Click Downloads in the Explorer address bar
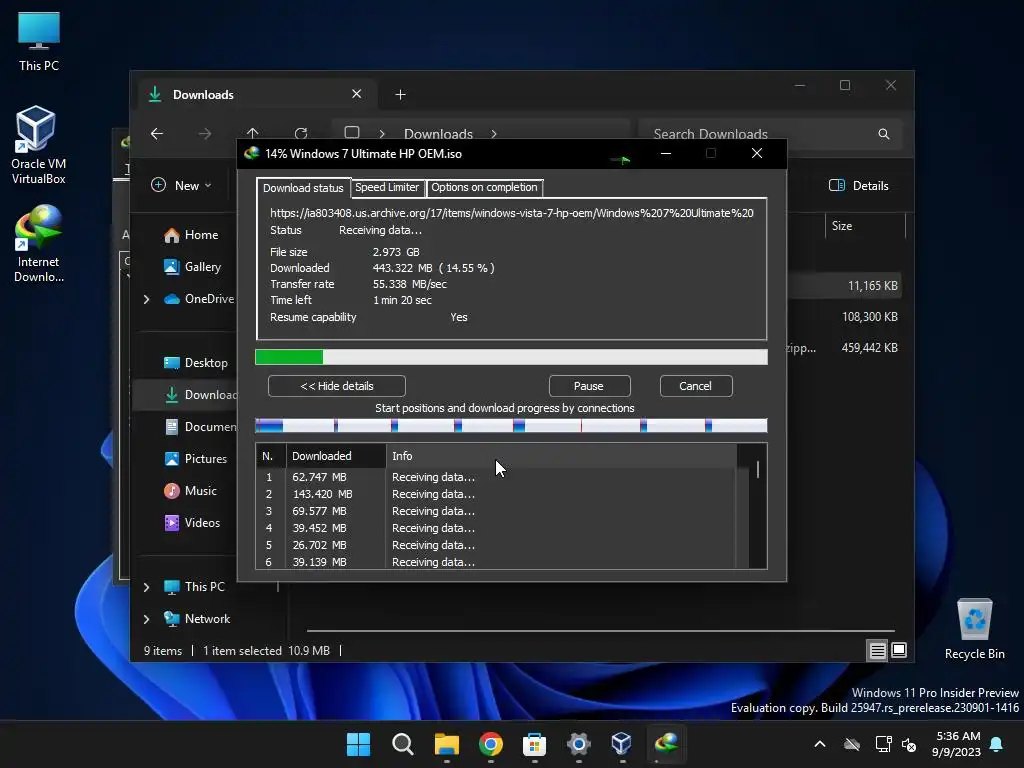The height and width of the screenshot is (768, 1024). [x=438, y=134]
